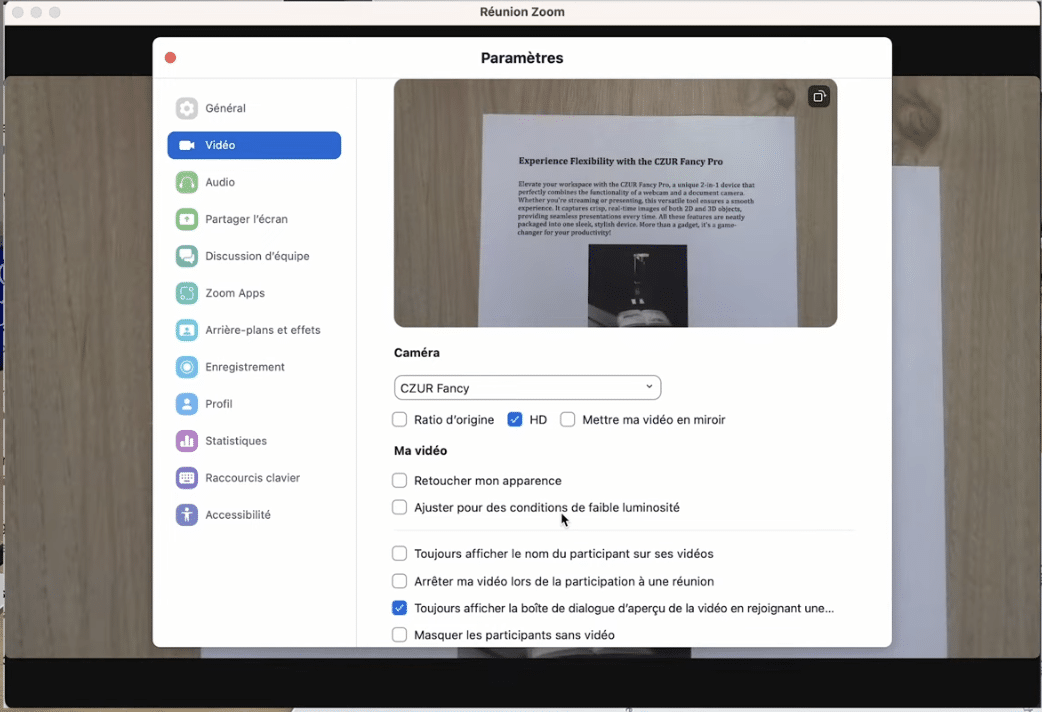Go to Raccourcis clavier settings

pyautogui.click(x=252, y=478)
